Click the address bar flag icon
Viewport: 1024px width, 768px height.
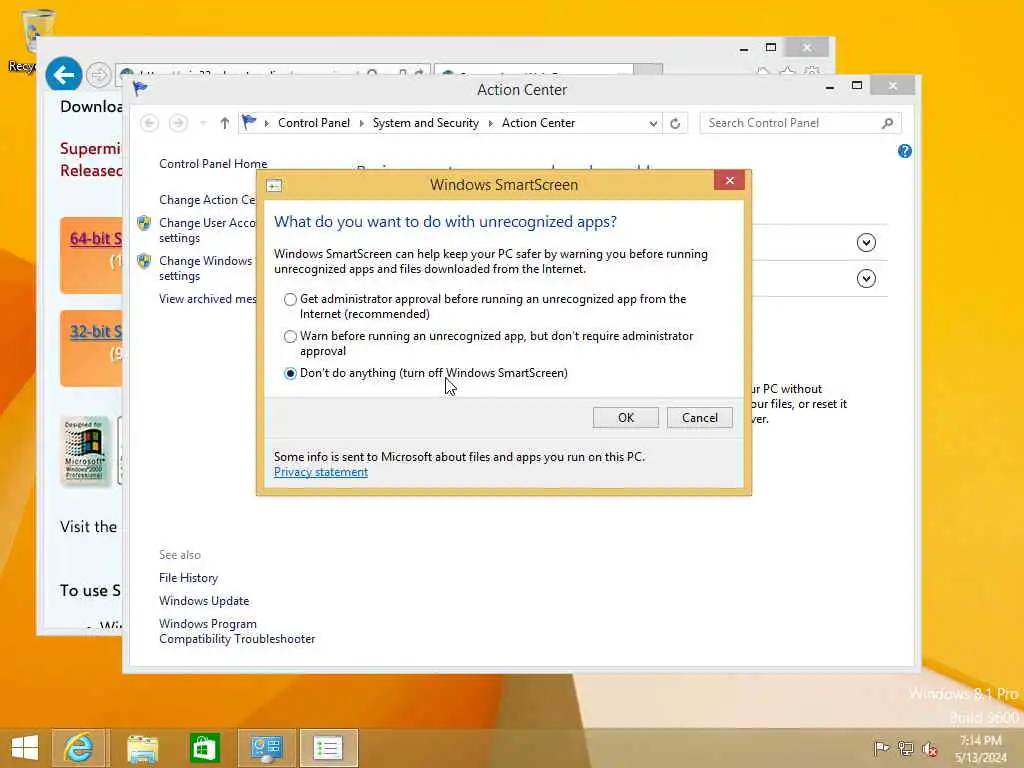(249, 121)
